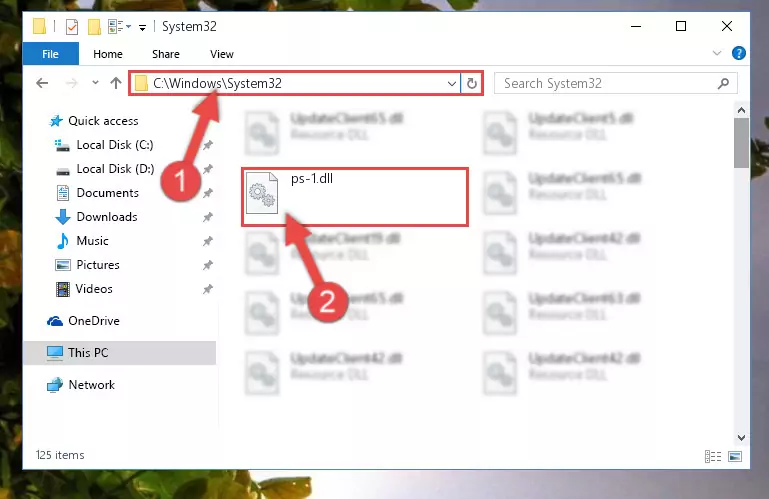
Task: Open Videos in the navigation pane
Action: pos(94,289)
